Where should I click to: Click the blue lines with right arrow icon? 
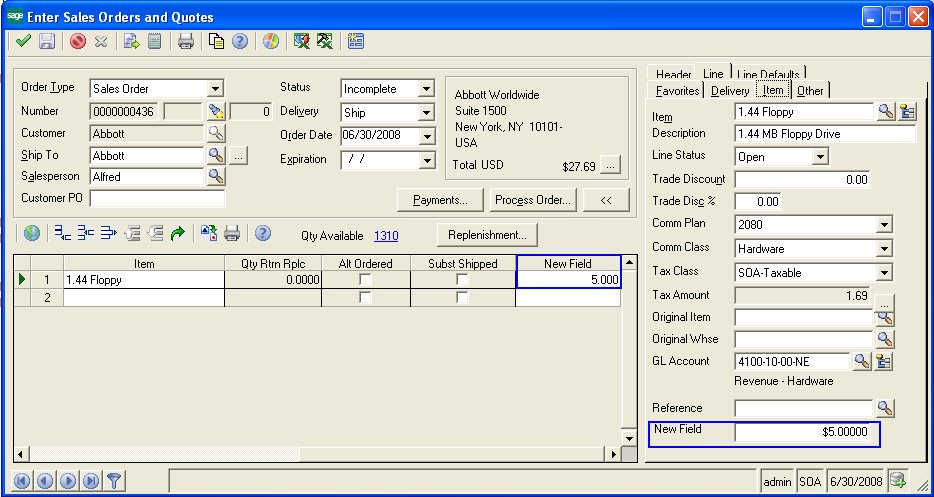[x=108, y=233]
